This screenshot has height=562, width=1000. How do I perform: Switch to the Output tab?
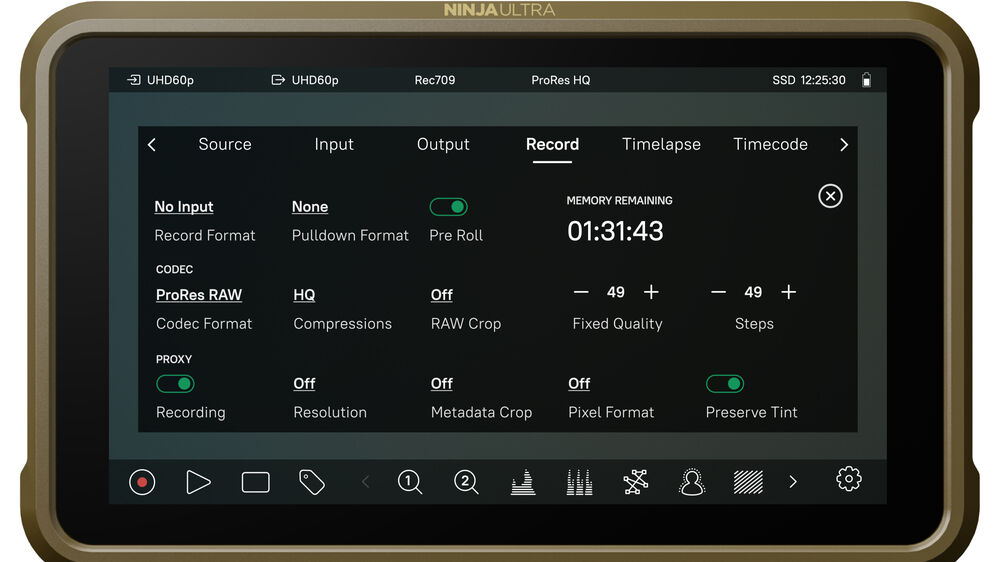coord(443,144)
